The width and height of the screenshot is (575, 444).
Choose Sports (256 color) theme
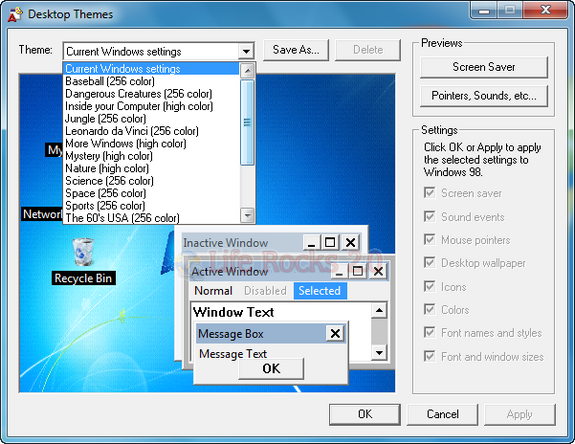[151, 205]
